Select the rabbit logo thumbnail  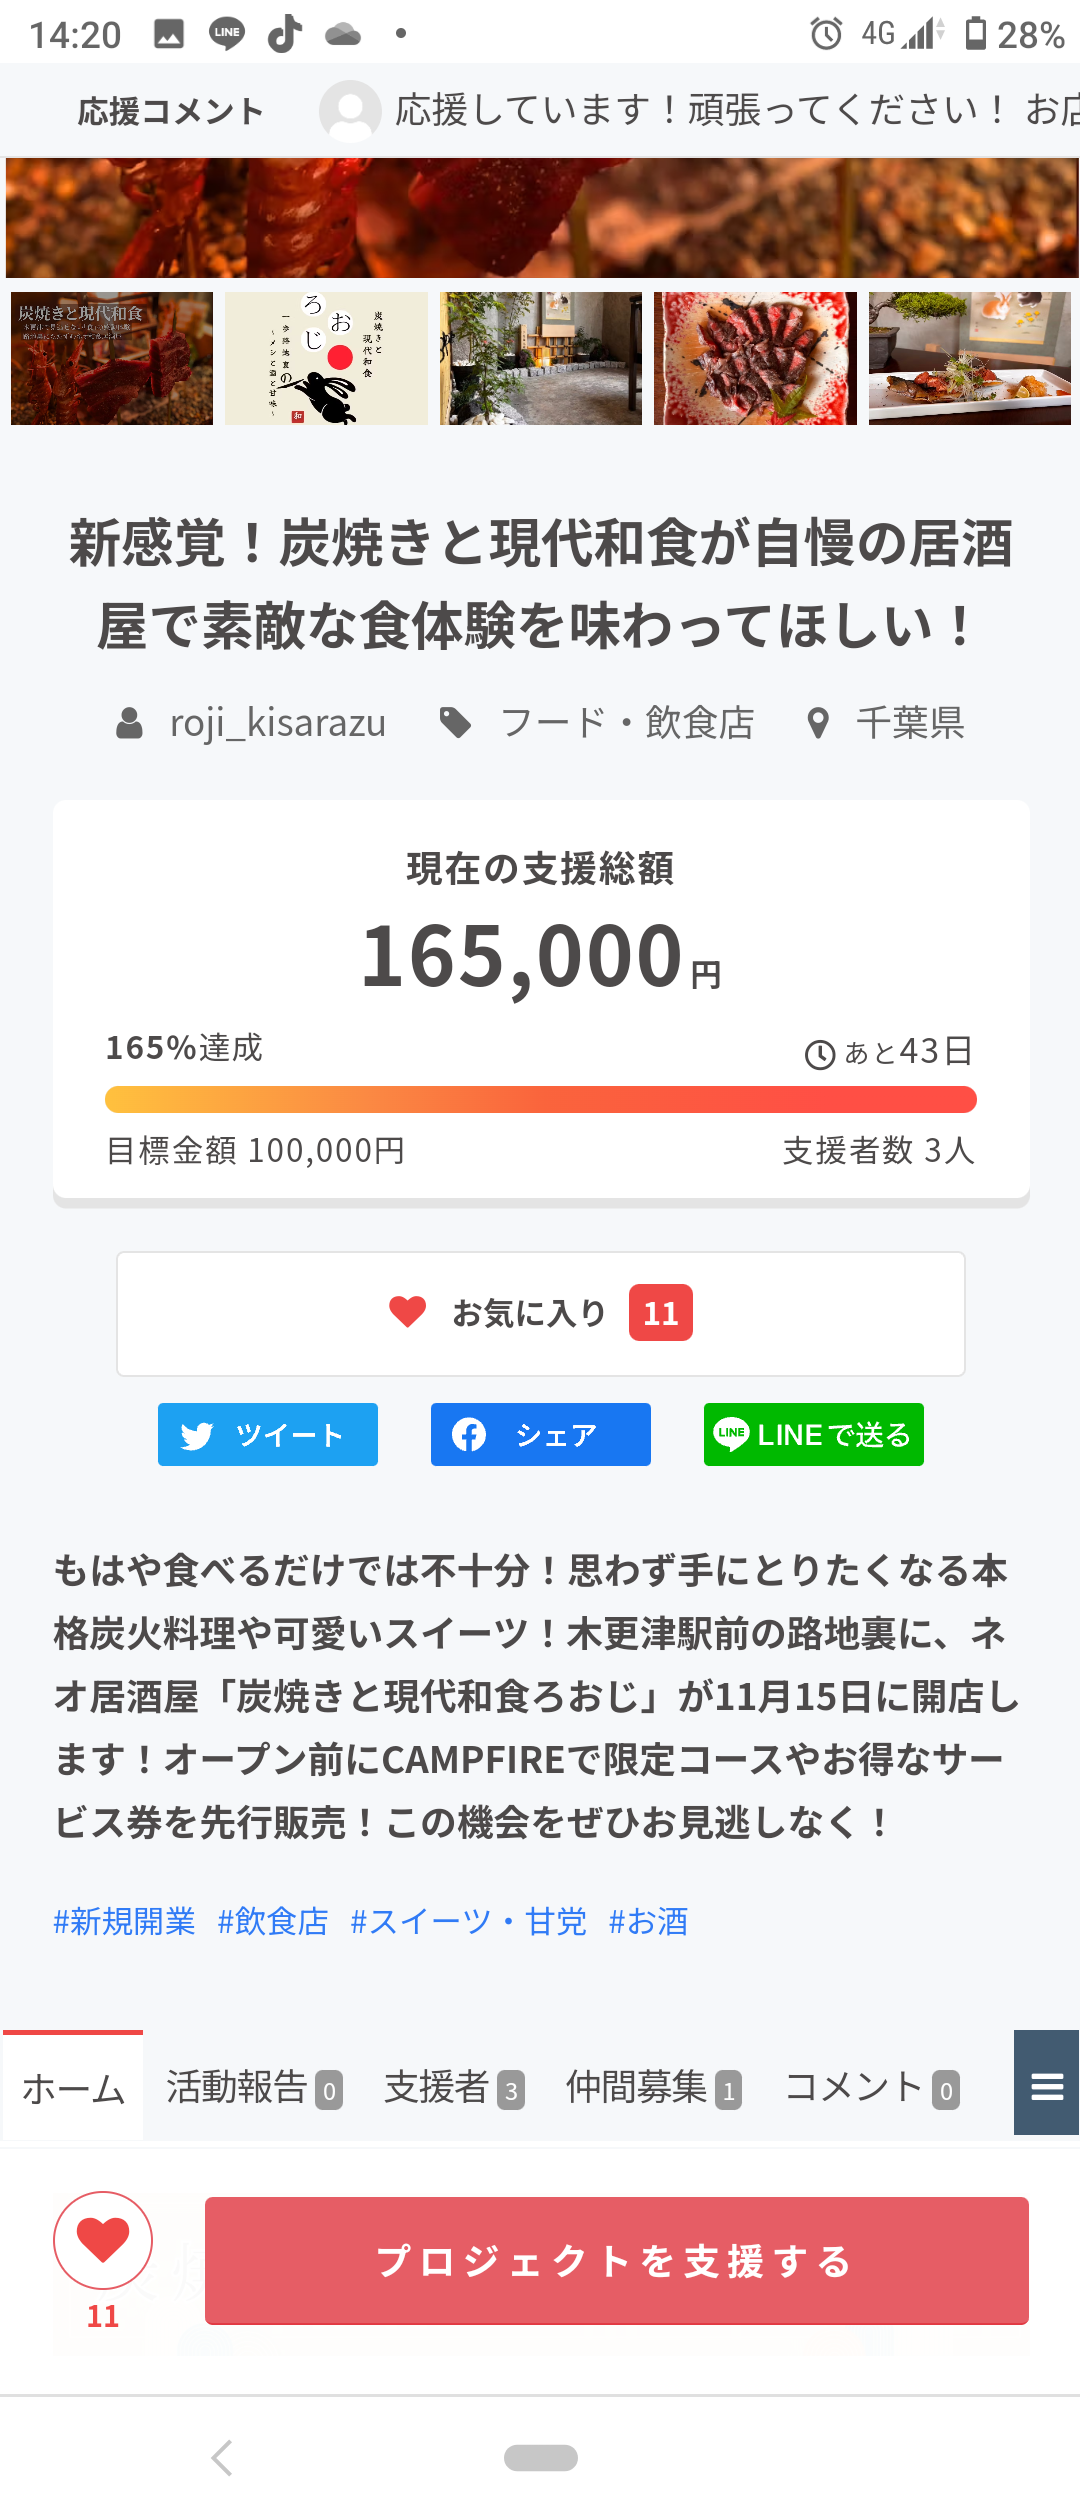click(x=326, y=358)
